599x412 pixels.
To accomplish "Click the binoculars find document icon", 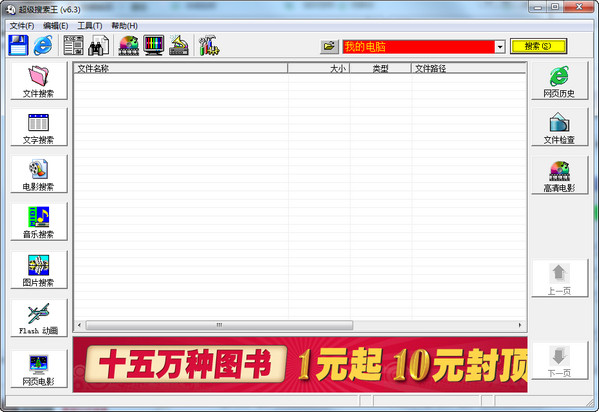I will [x=98, y=45].
